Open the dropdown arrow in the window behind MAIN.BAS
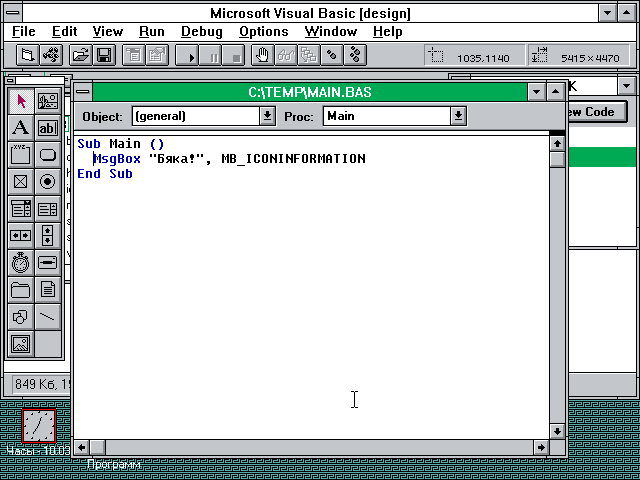This screenshot has height=480, width=640. click(627, 86)
